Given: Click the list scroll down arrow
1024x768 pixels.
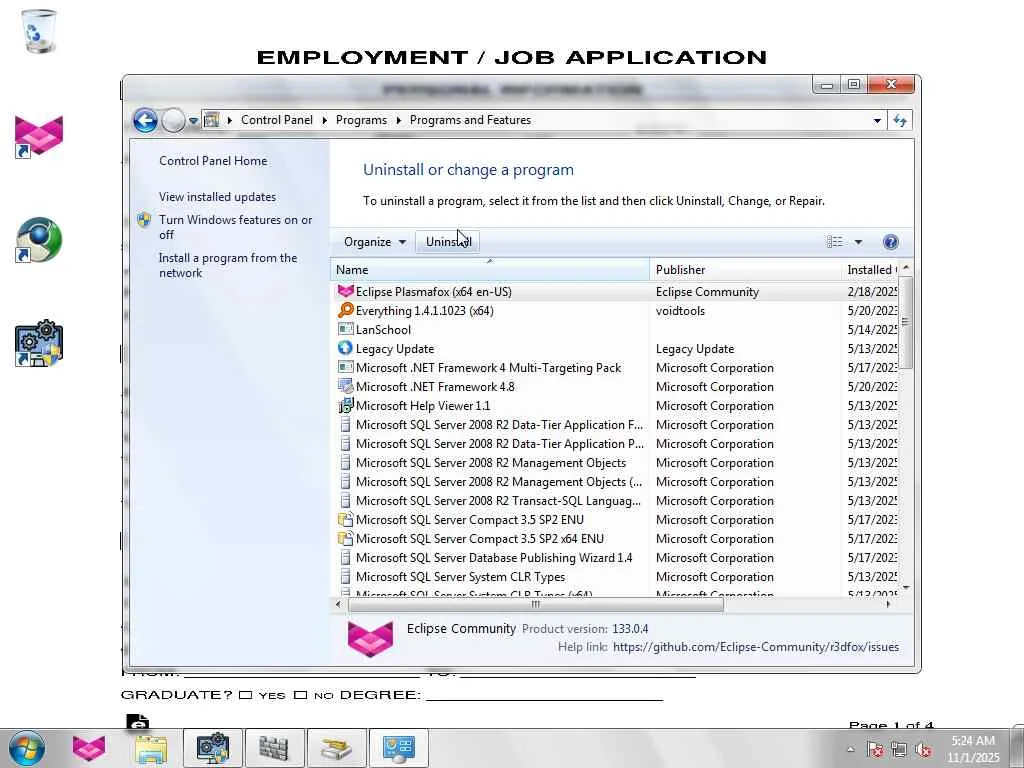Looking at the screenshot, I should (x=905, y=588).
